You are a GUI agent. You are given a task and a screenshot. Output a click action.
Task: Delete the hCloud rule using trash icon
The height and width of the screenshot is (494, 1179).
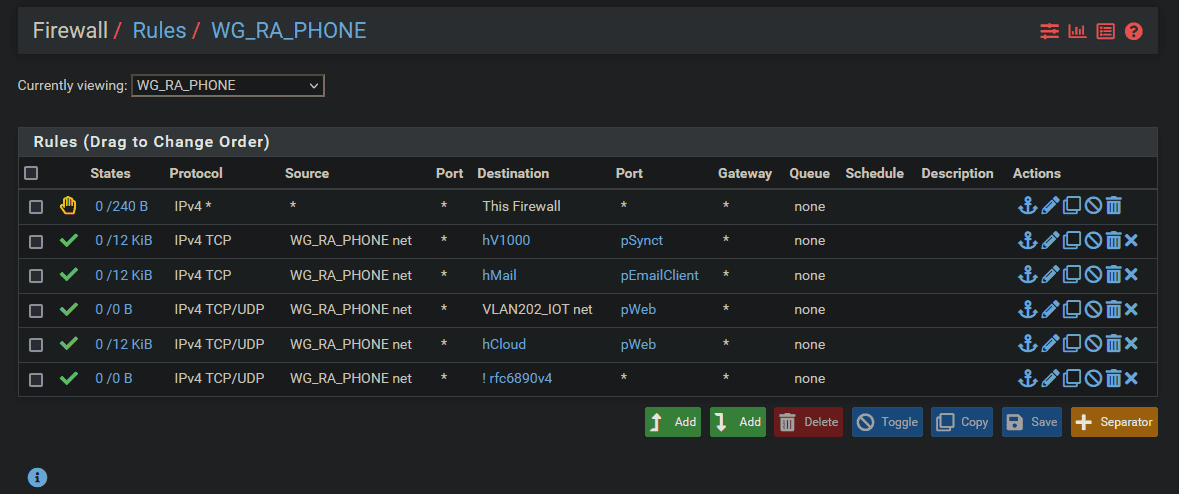[x=1113, y=344]
